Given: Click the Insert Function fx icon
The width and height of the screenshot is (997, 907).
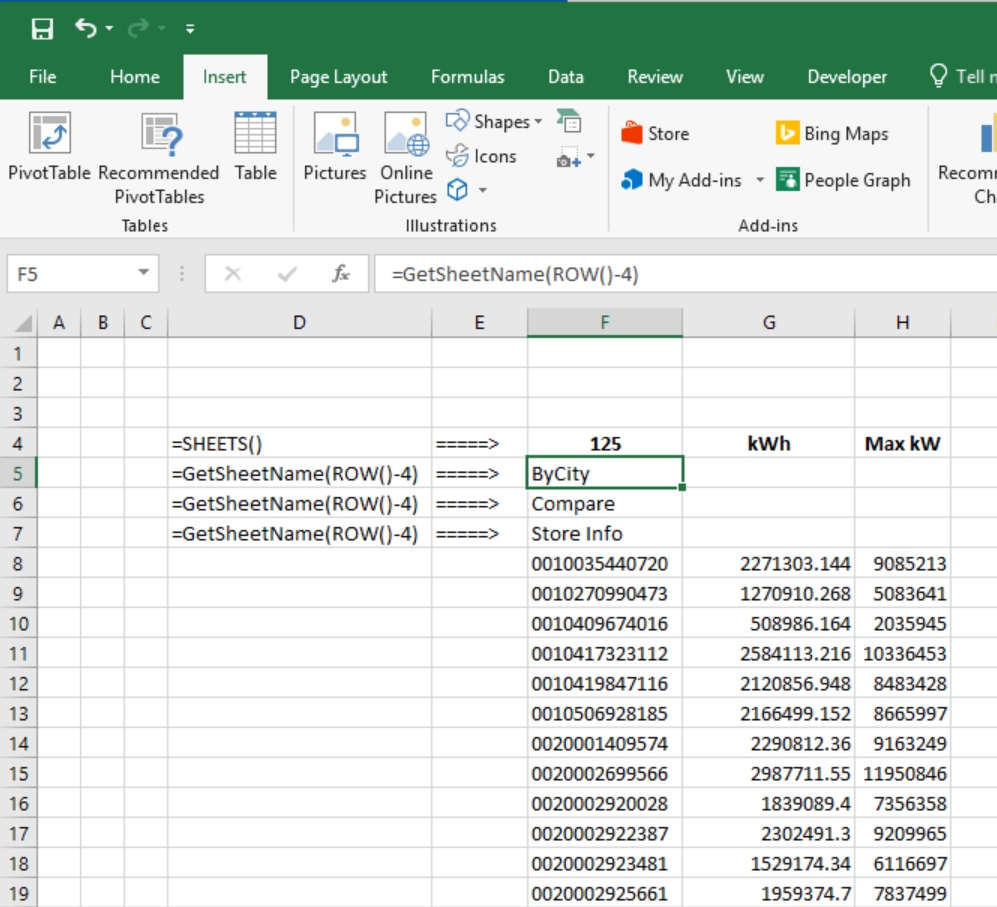Looking at the screenshot, I should point(341,274).
